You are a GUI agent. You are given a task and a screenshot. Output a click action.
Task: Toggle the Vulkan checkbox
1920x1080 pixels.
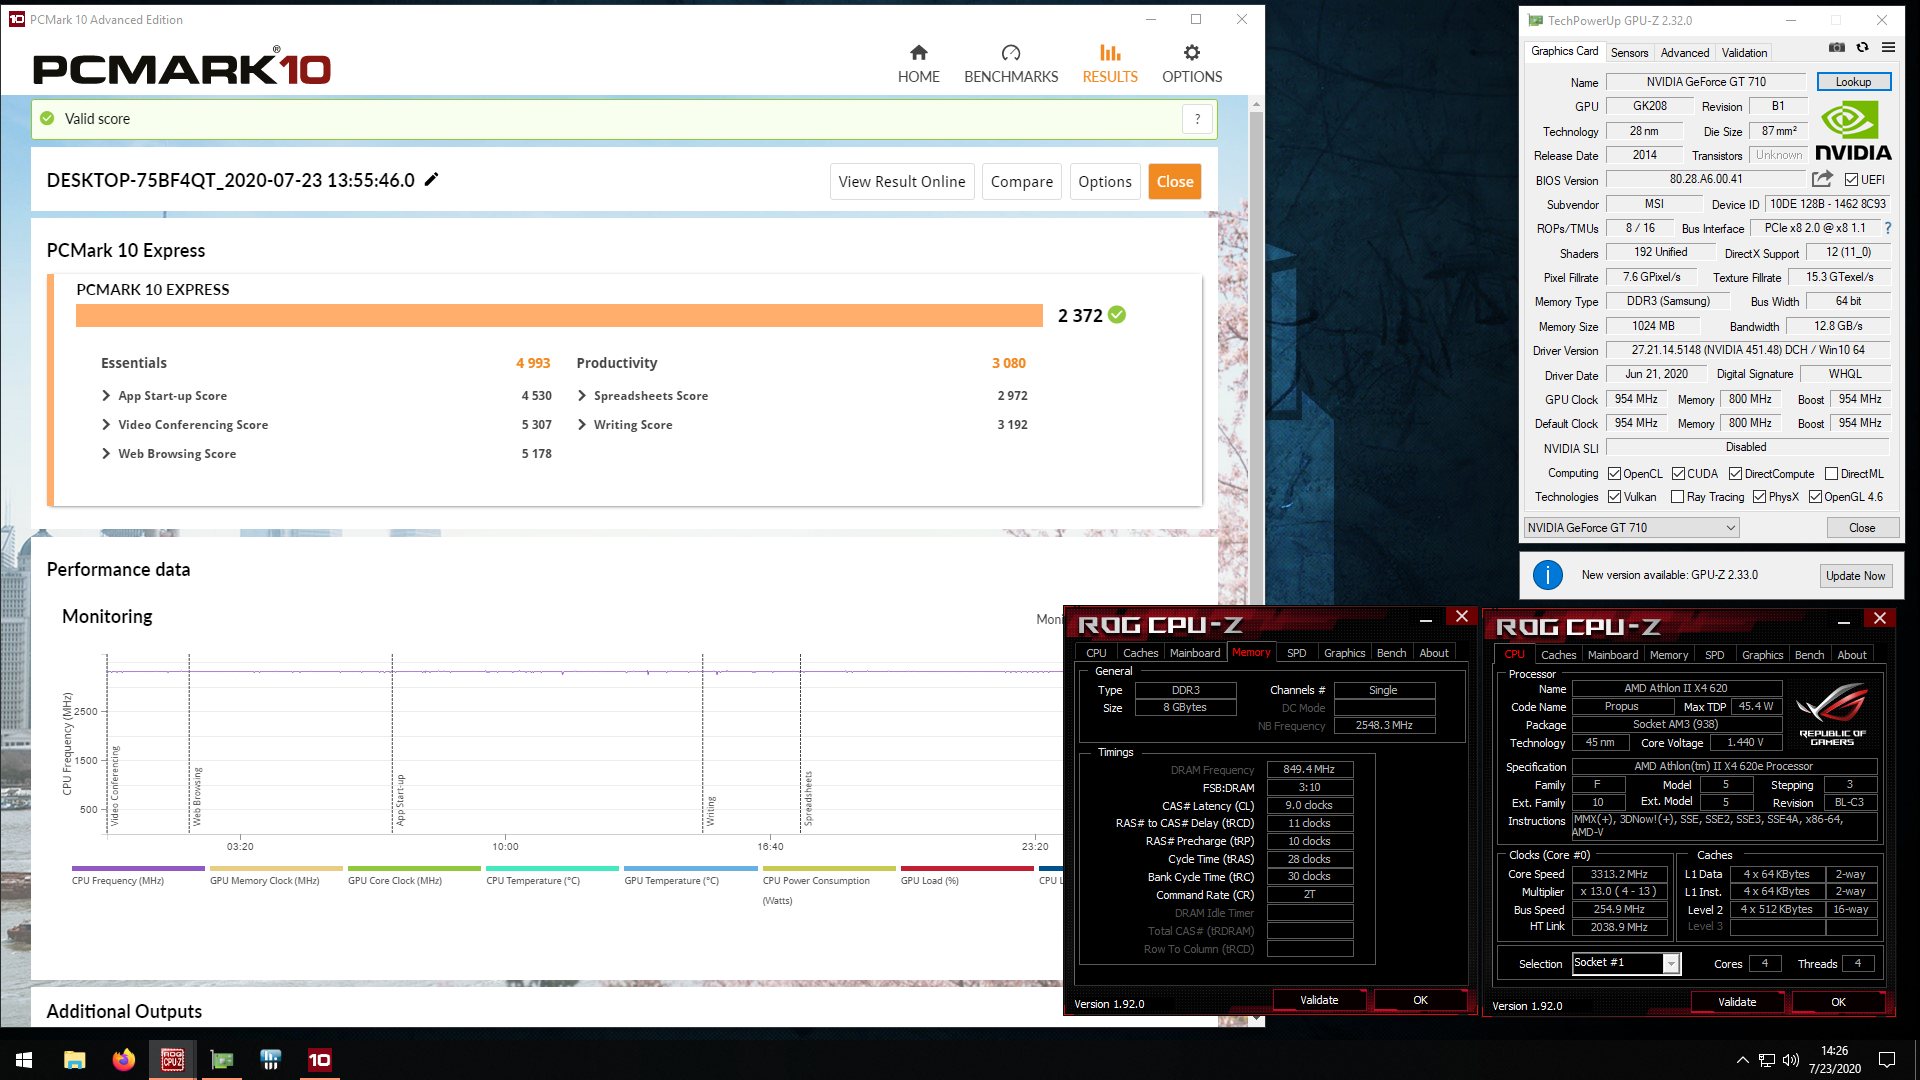pyautogui.click(x=1614, y=497)
